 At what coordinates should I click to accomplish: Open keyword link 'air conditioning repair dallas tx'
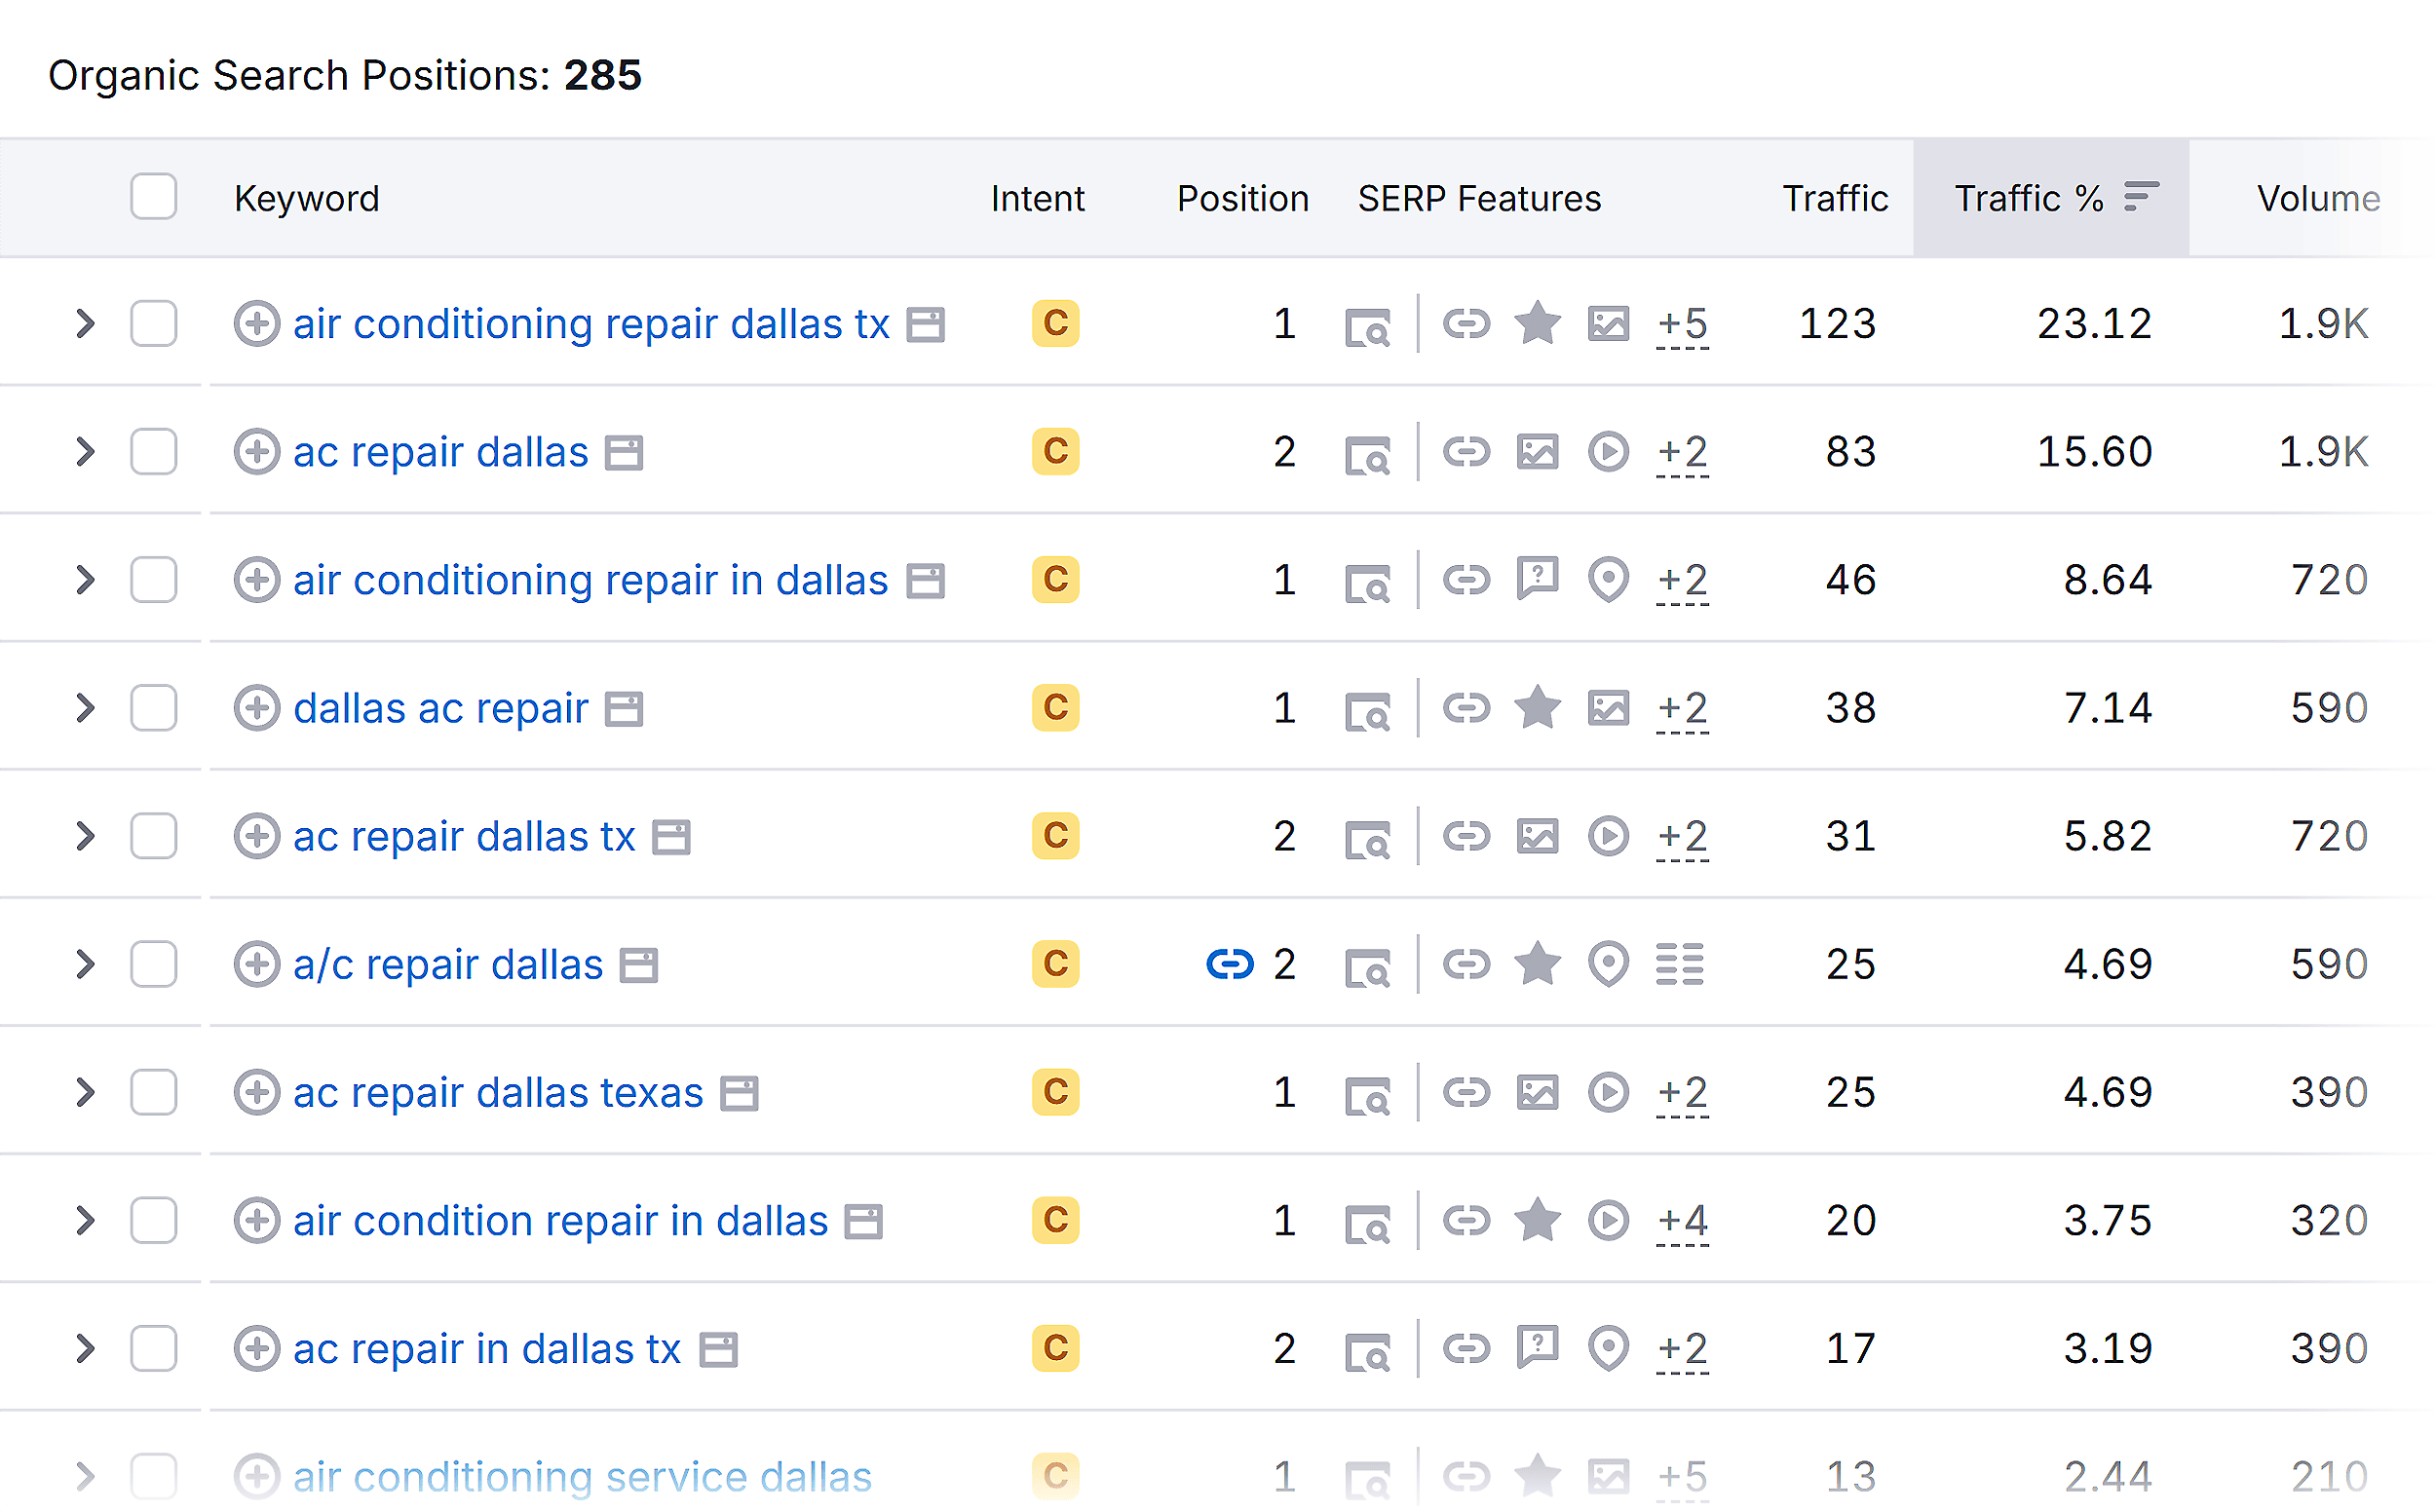(x=591, y=324)
